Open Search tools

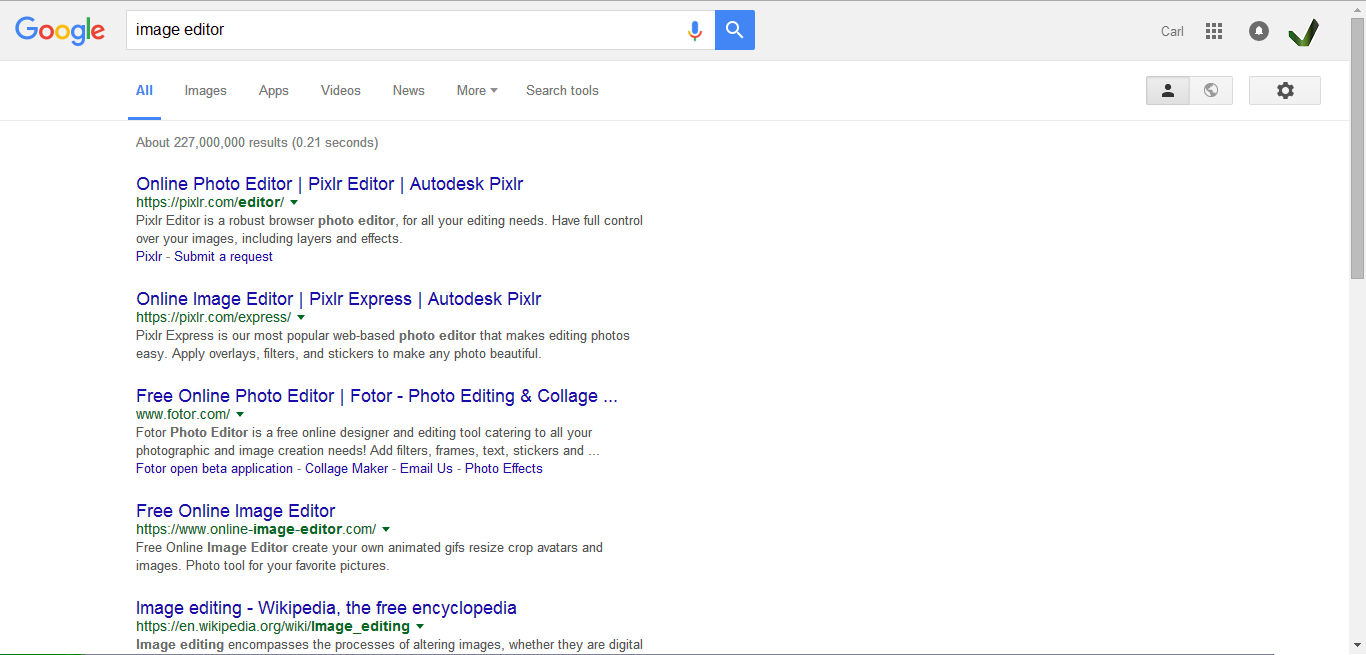pos(562,90)
